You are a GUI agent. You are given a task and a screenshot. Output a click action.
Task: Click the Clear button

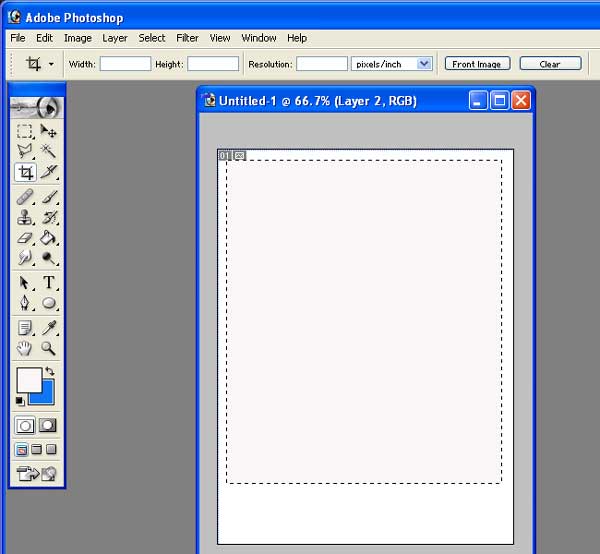pyautogui.click(x=550, y=64)
